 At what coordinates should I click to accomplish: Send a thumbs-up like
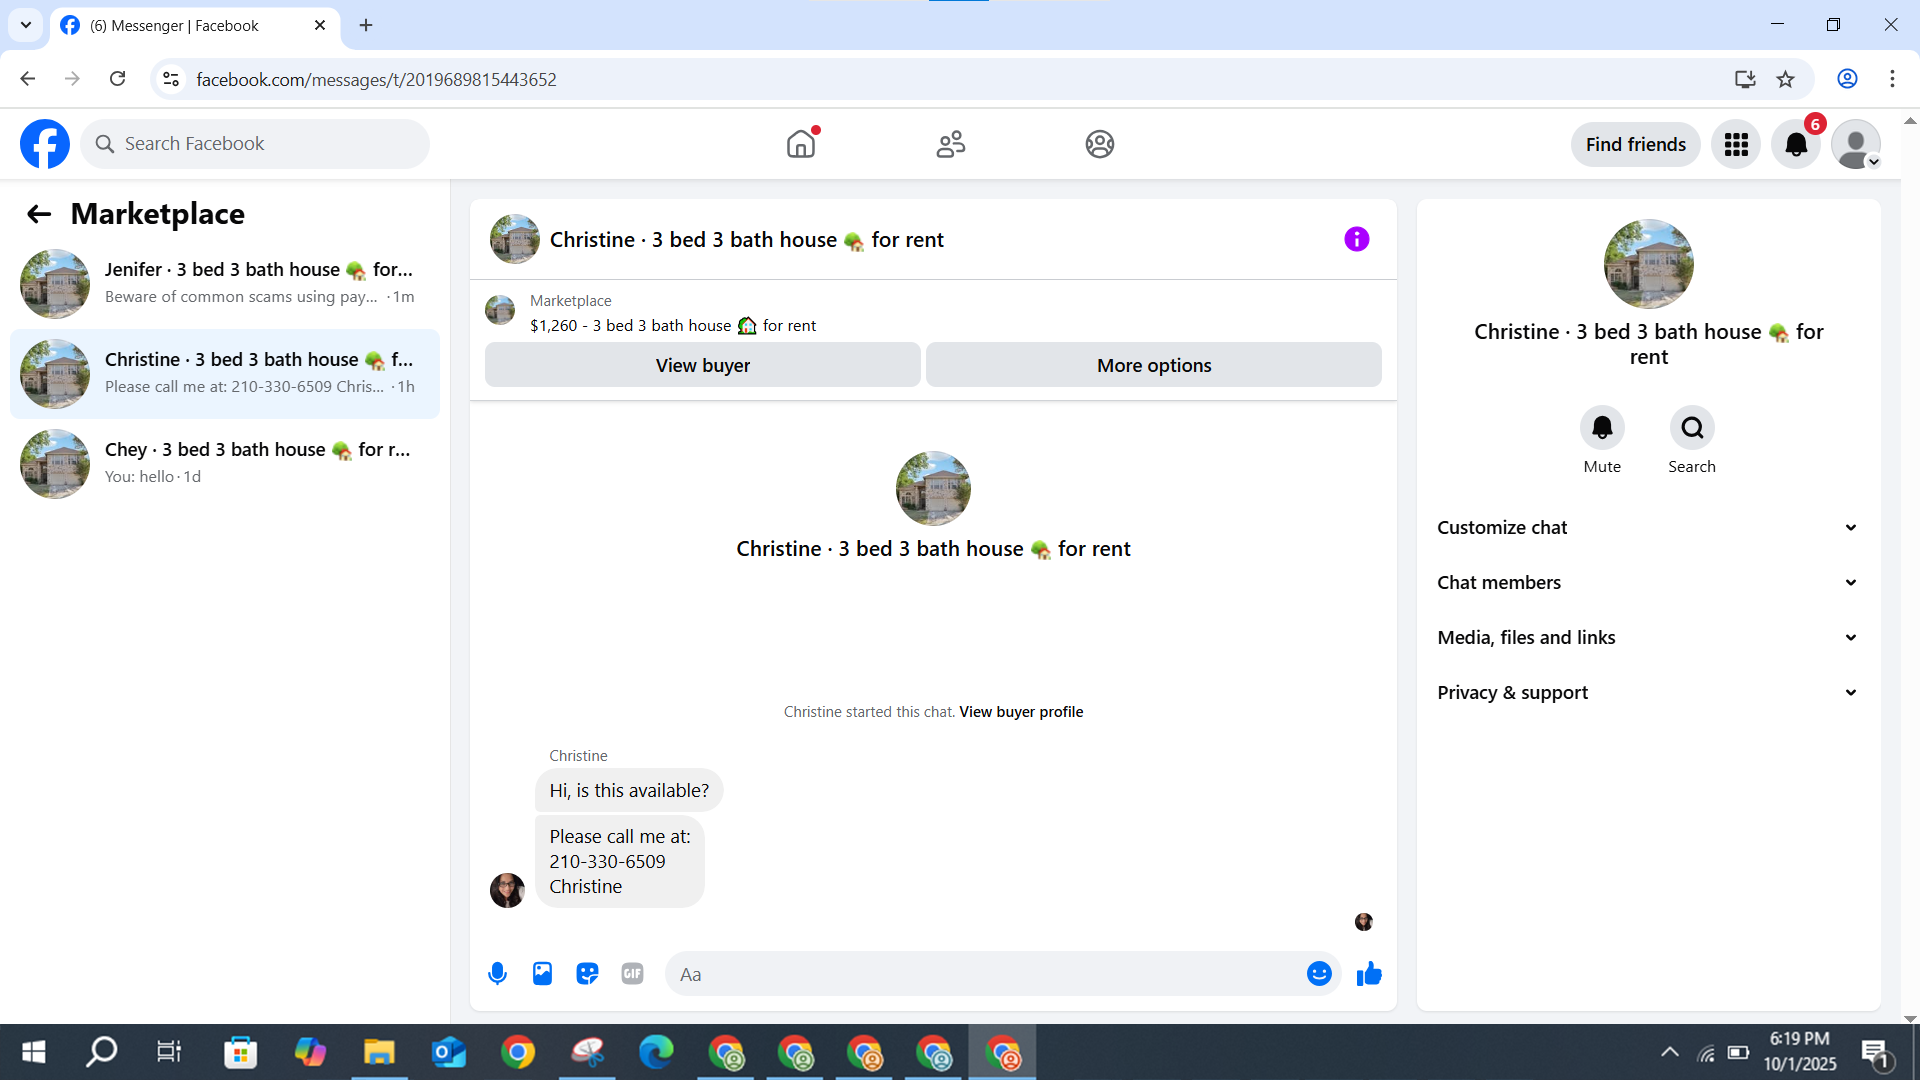pos(1369,974)
